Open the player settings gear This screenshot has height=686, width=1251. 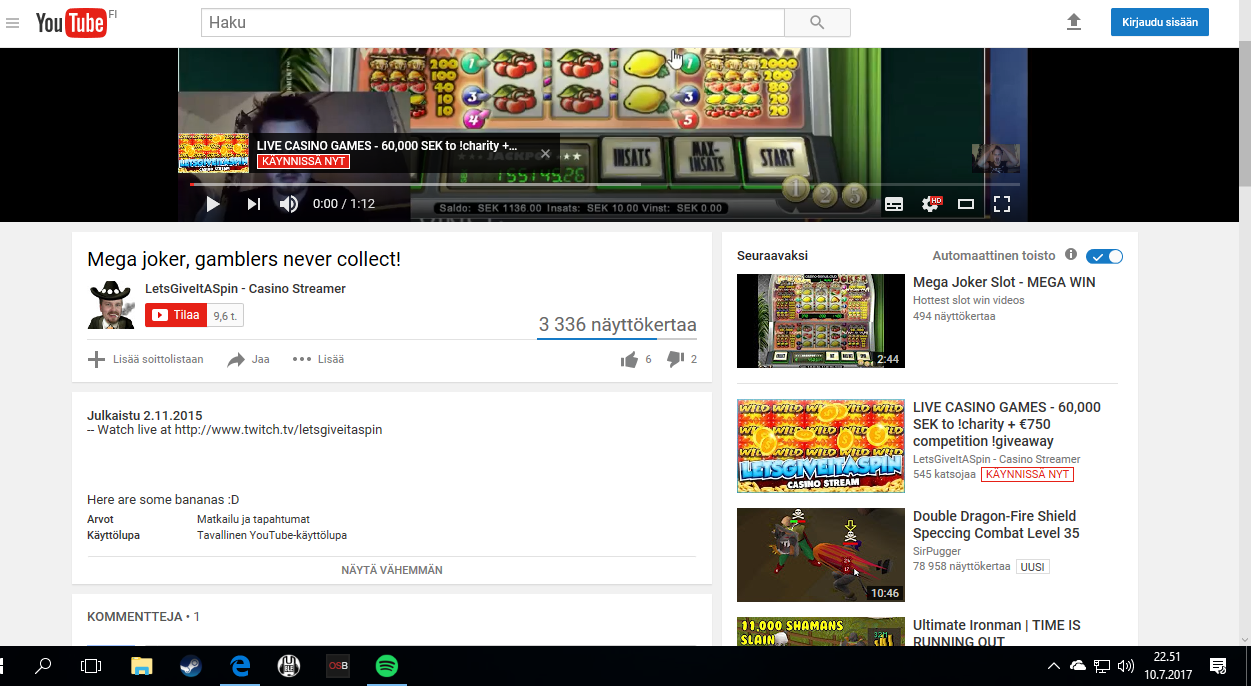click(x=931, y=204)
